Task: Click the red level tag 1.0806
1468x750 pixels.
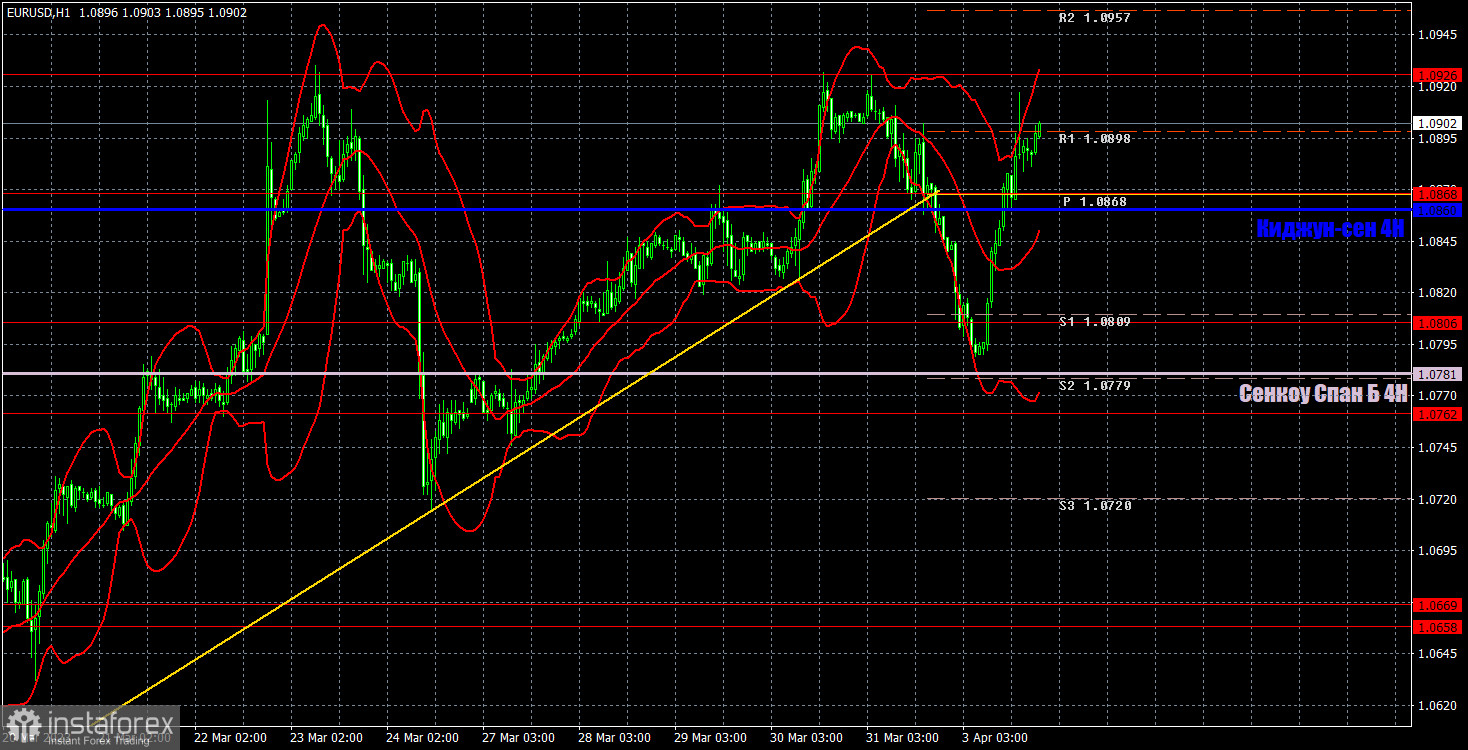Action: coord(1439,323)
